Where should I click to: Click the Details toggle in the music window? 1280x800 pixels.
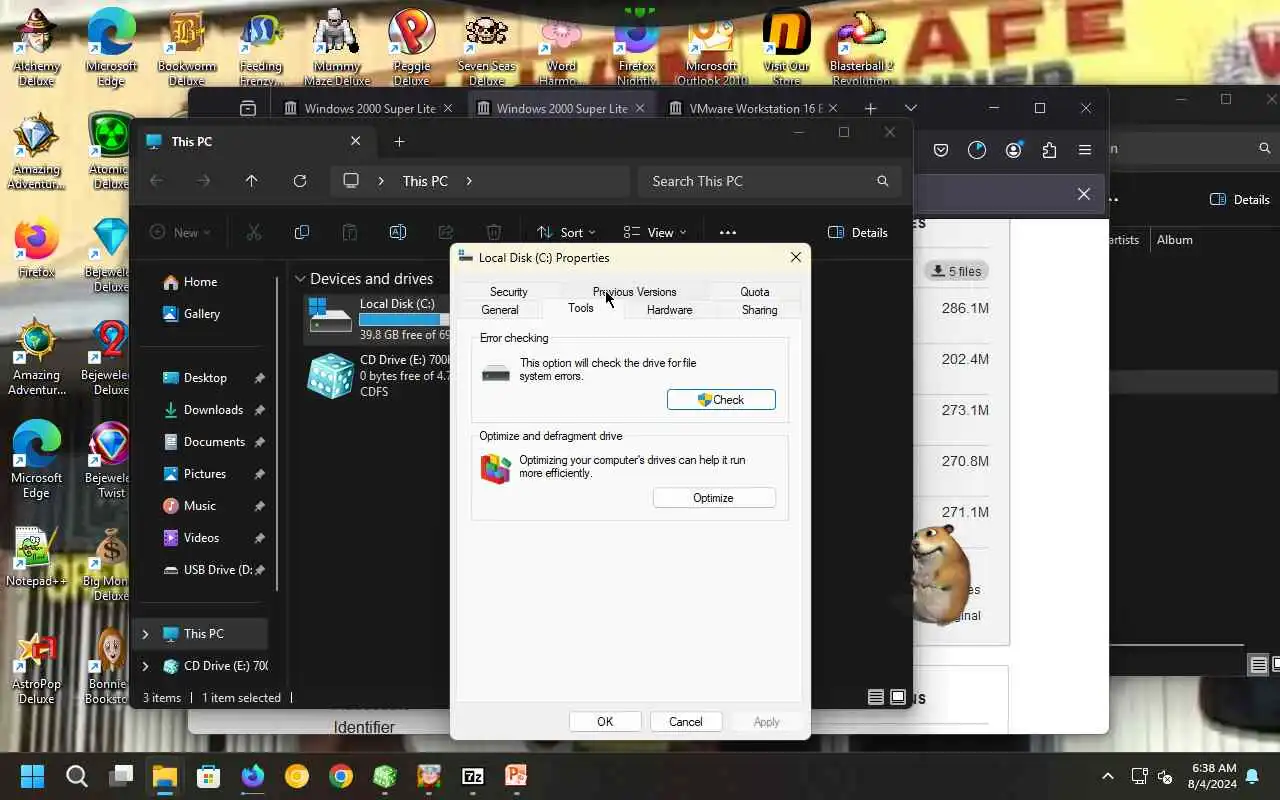pos(1240,199)
